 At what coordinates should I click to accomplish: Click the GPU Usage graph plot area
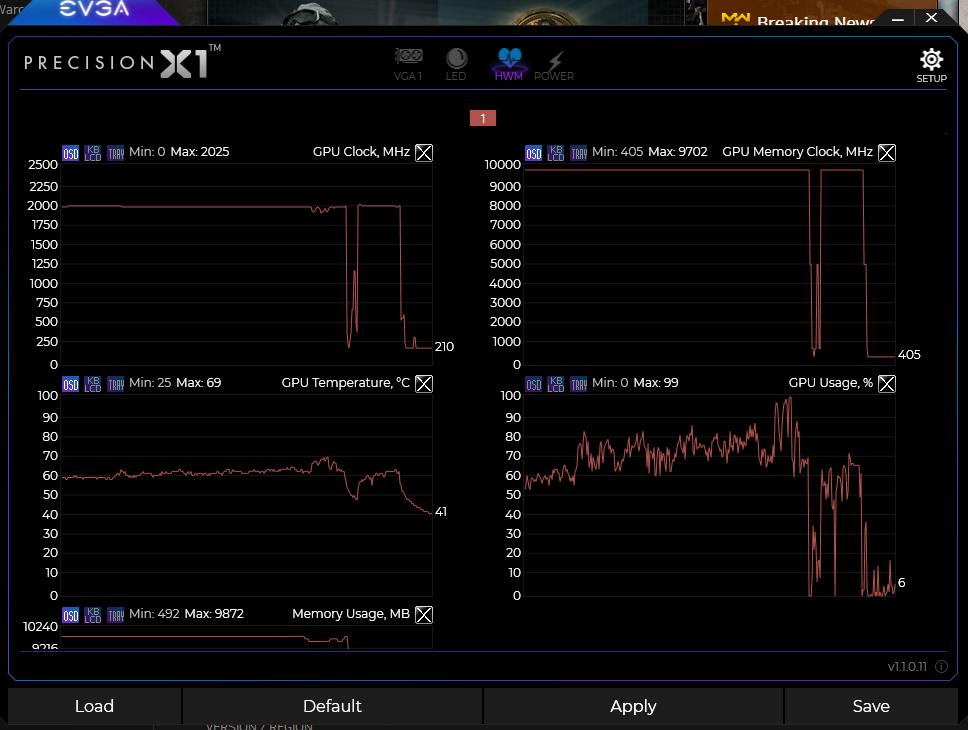tap(710, 495)
